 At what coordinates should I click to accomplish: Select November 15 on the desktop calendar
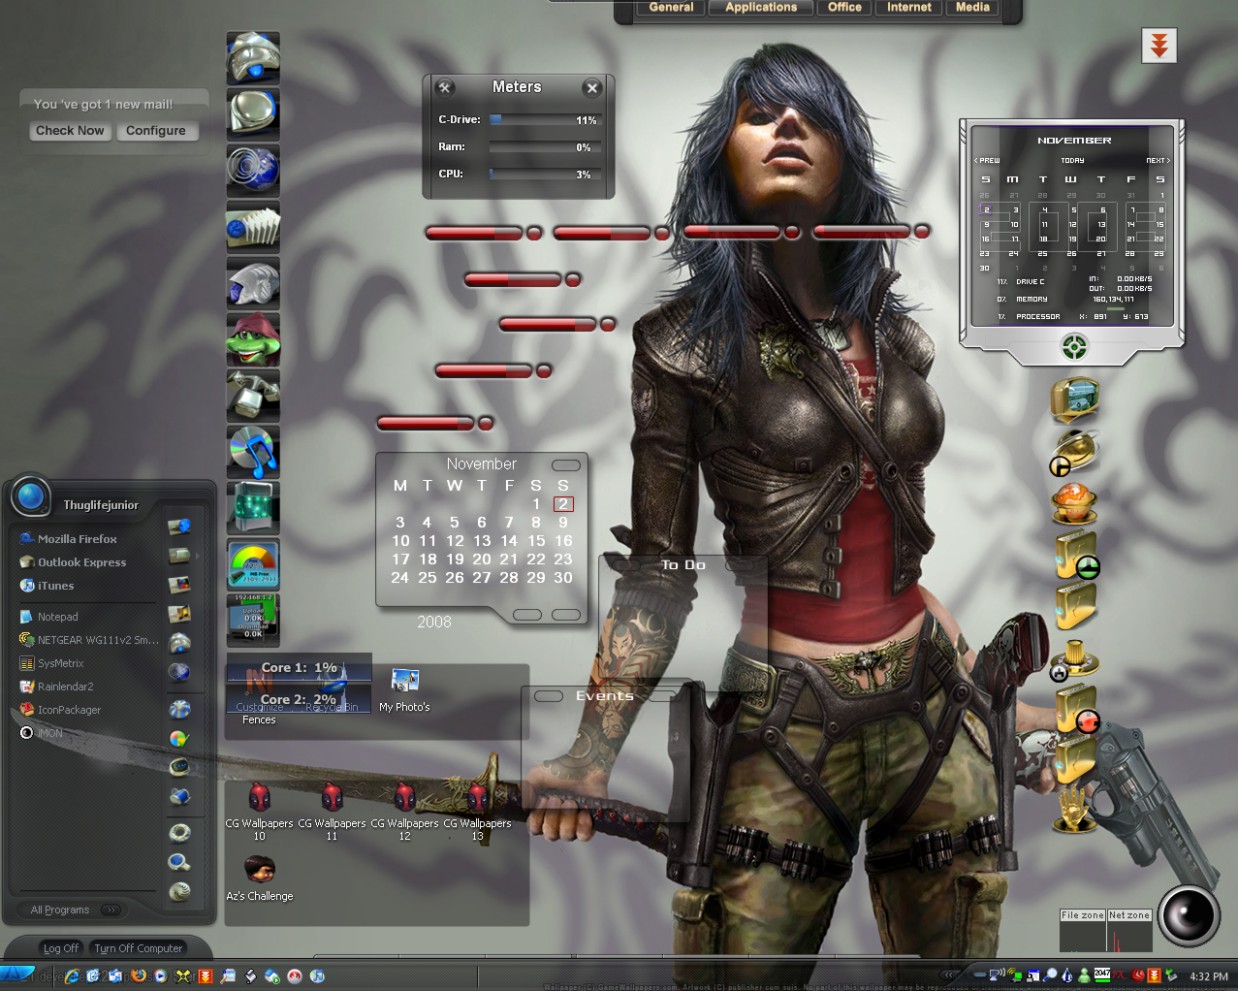pyautogui.click(x=536, y=541)
